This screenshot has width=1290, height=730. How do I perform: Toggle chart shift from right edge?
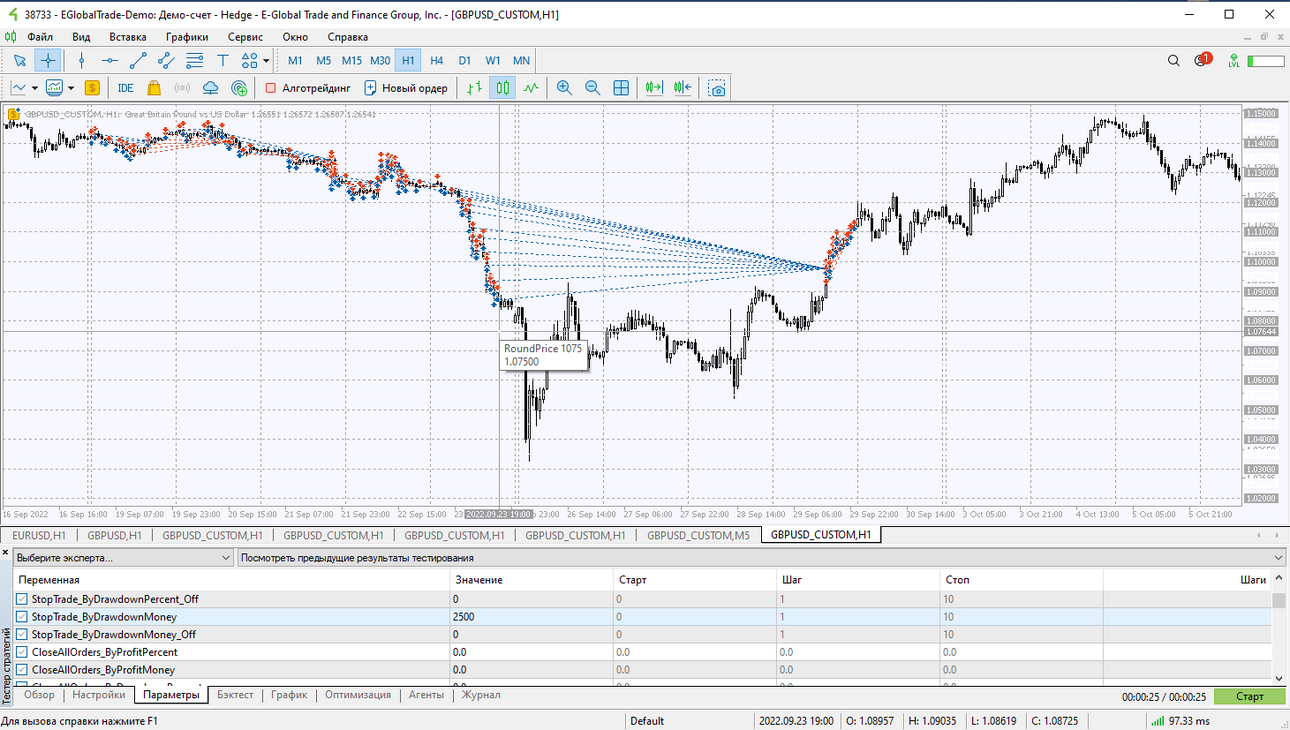tap(683, 88)
